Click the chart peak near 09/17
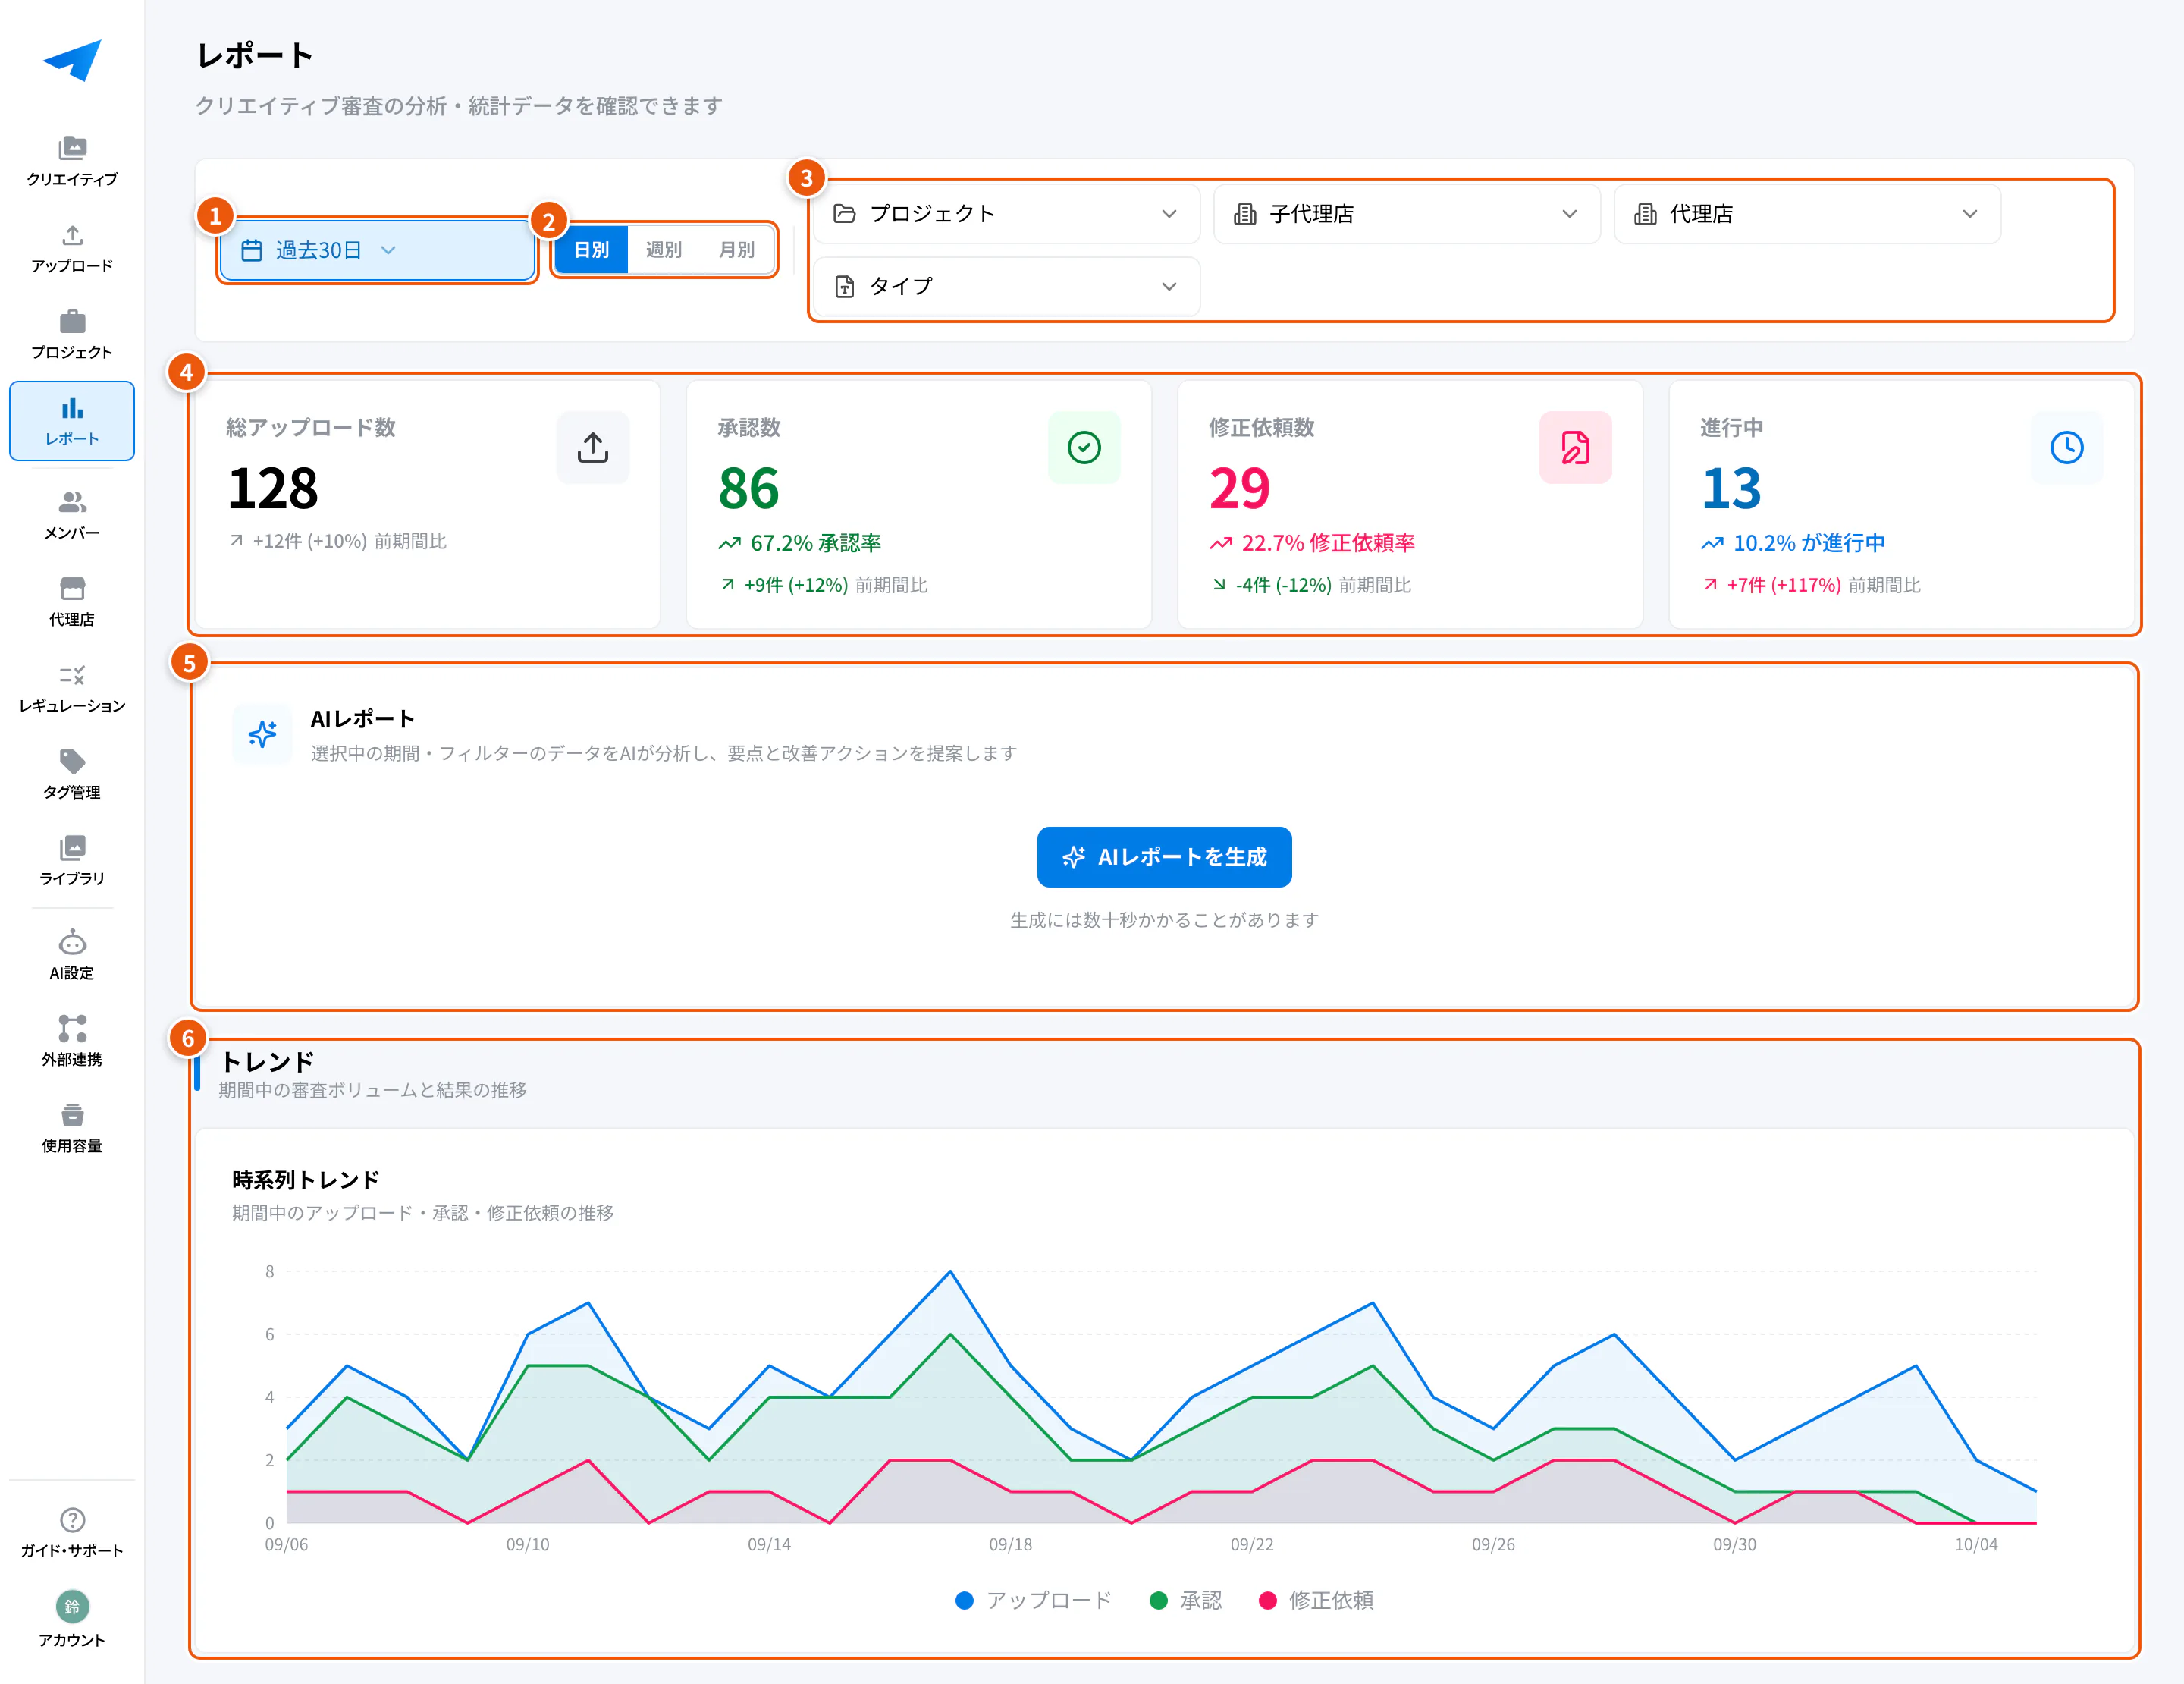This screenshot has width=2184, height=1684. [950, 1271]
